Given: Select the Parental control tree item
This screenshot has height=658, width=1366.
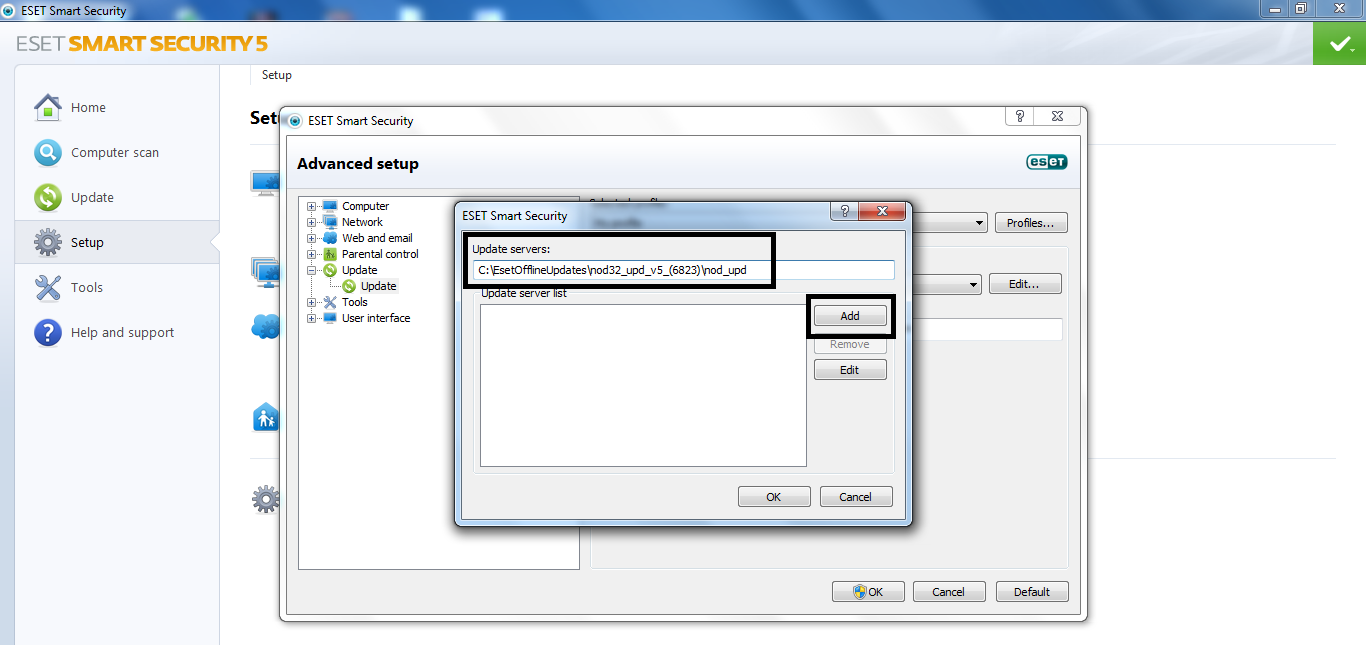Looking at the screenshot, I should point(380,254).
